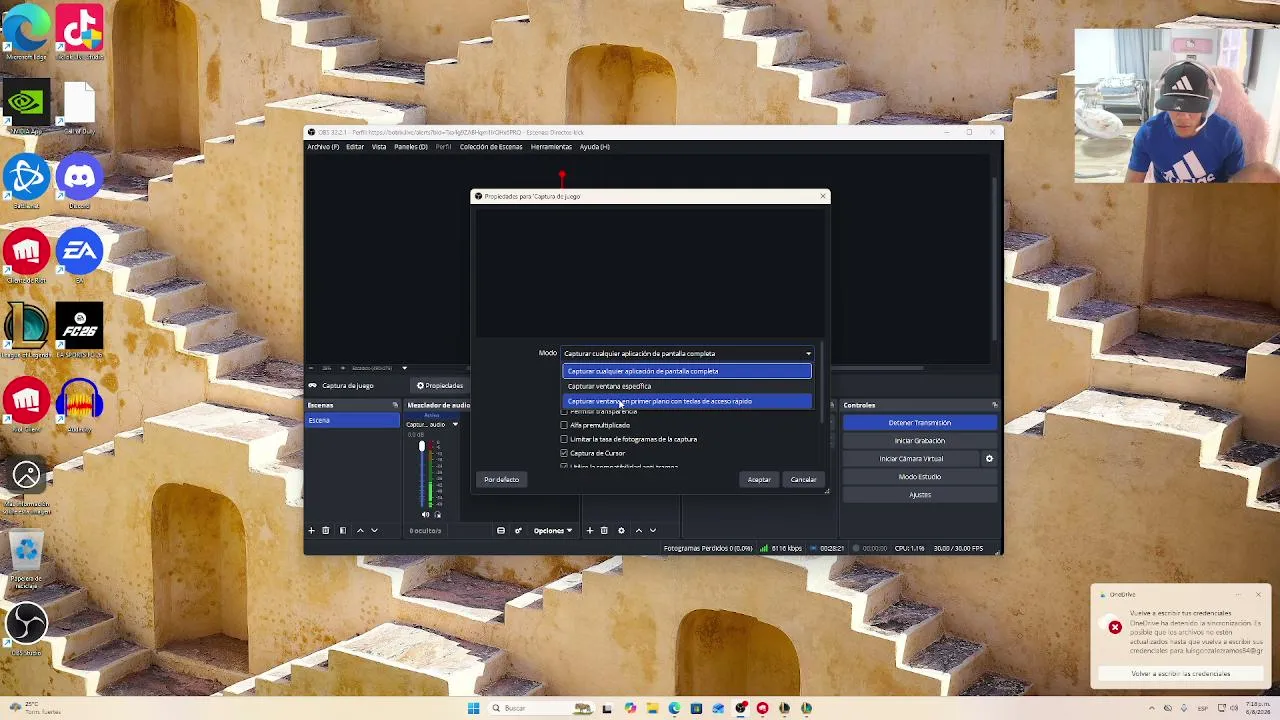Open the Ayuda menu

[594, 147]
